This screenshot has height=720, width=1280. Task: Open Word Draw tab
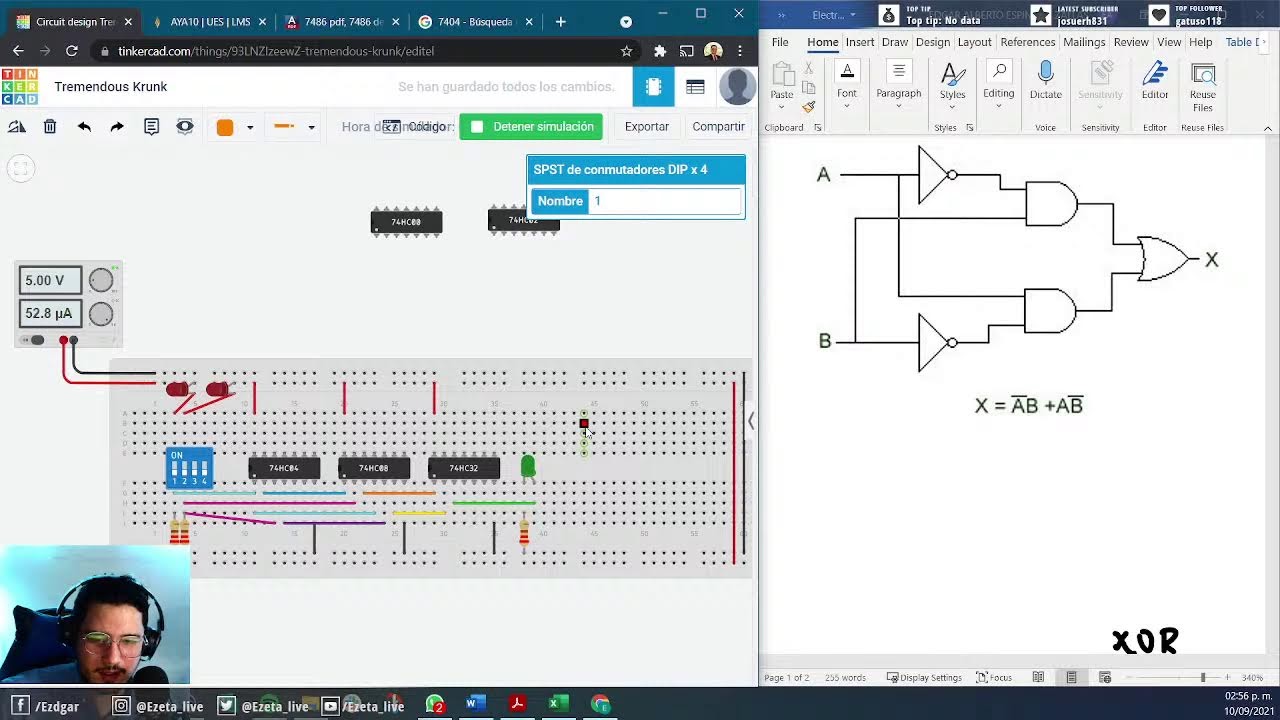(895, 42)
